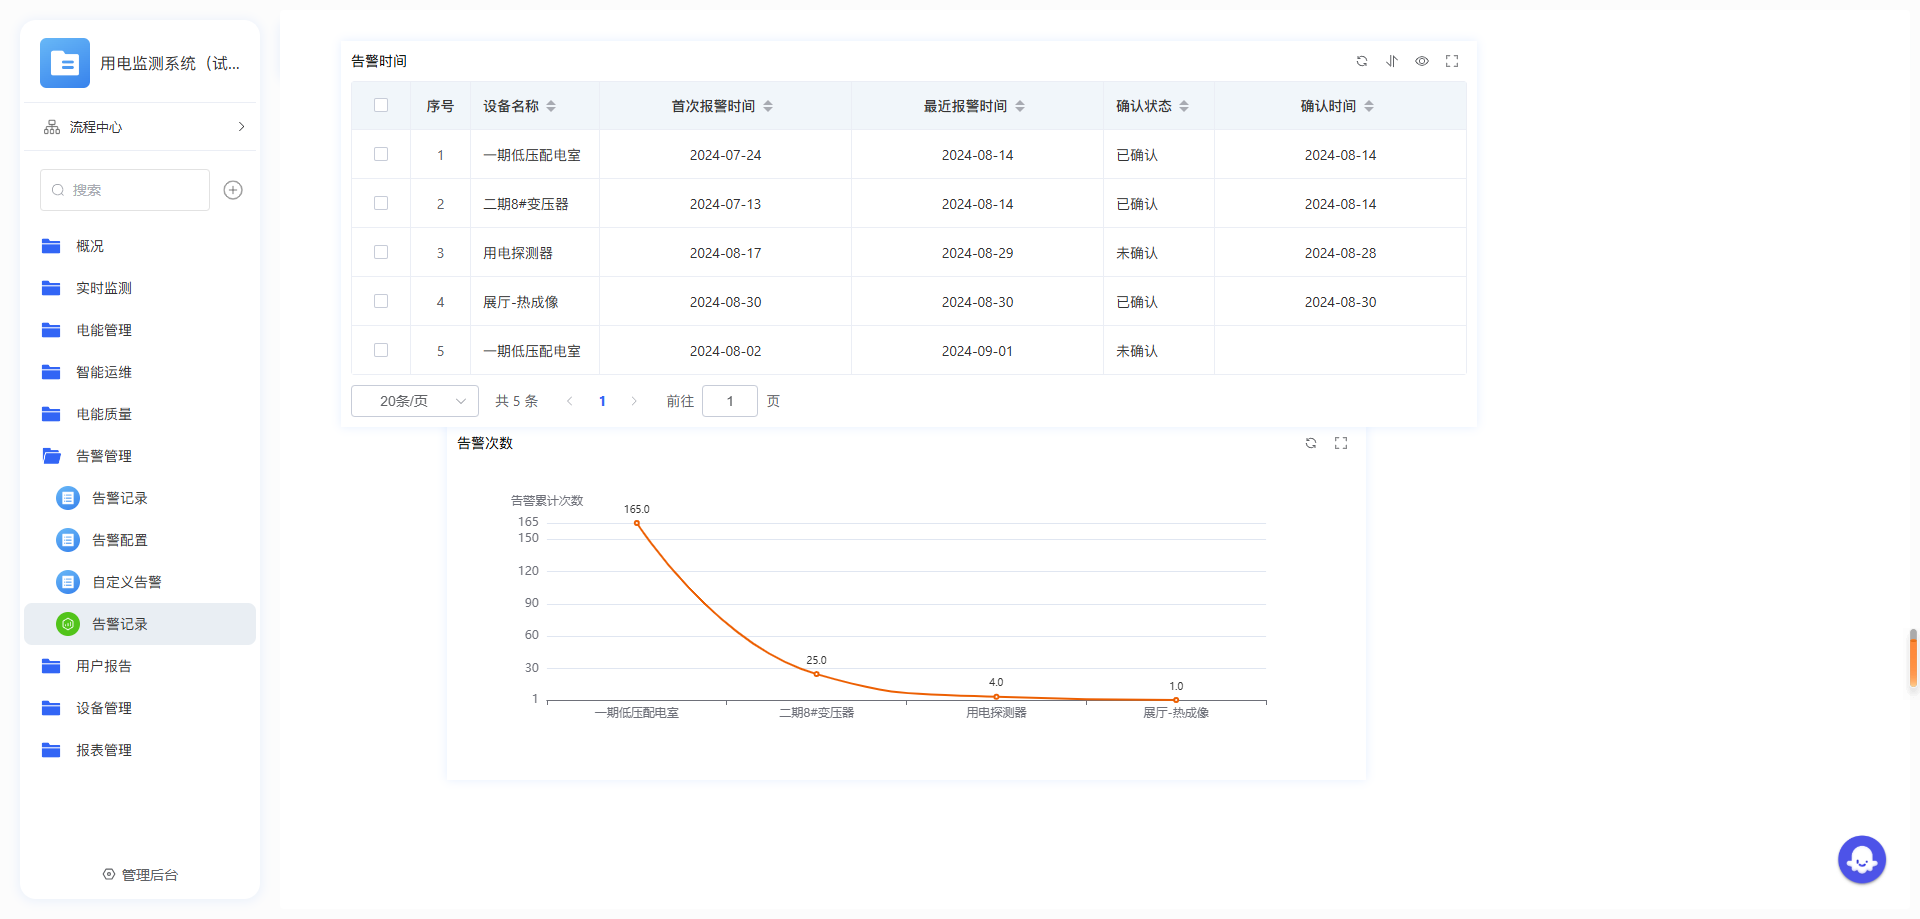Open 告警配置 in the sidebar
This screenshot has height=919, width=1920.
[x=119, y=540]
